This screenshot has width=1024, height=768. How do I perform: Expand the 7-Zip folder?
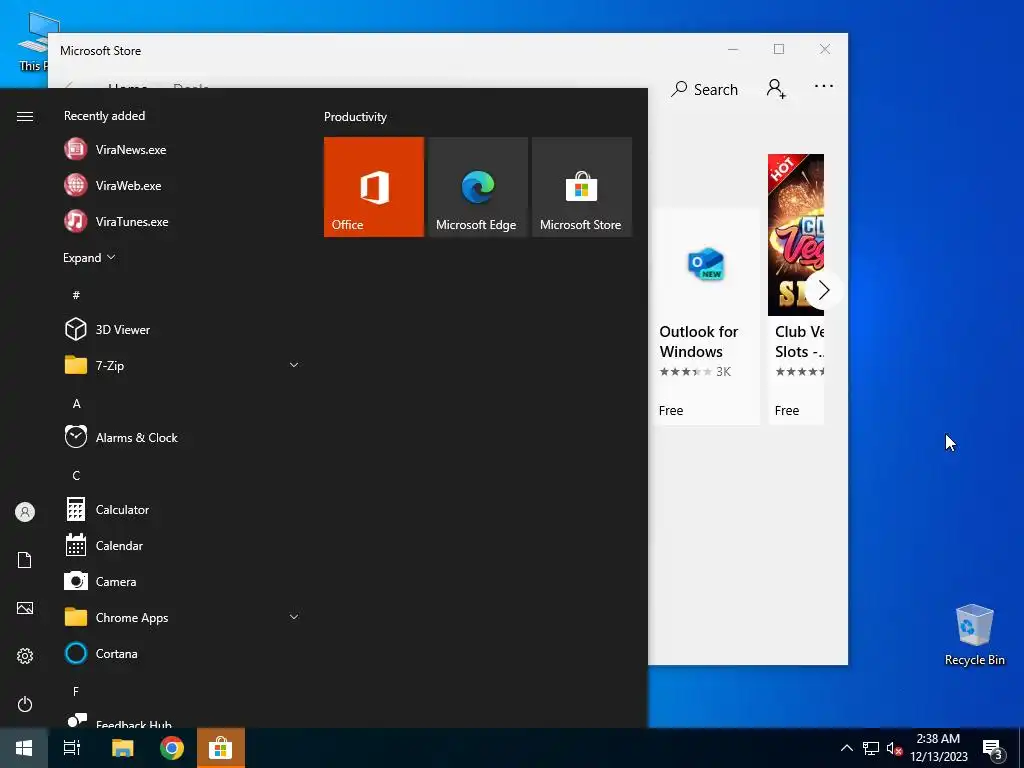[x=180, y=365]
